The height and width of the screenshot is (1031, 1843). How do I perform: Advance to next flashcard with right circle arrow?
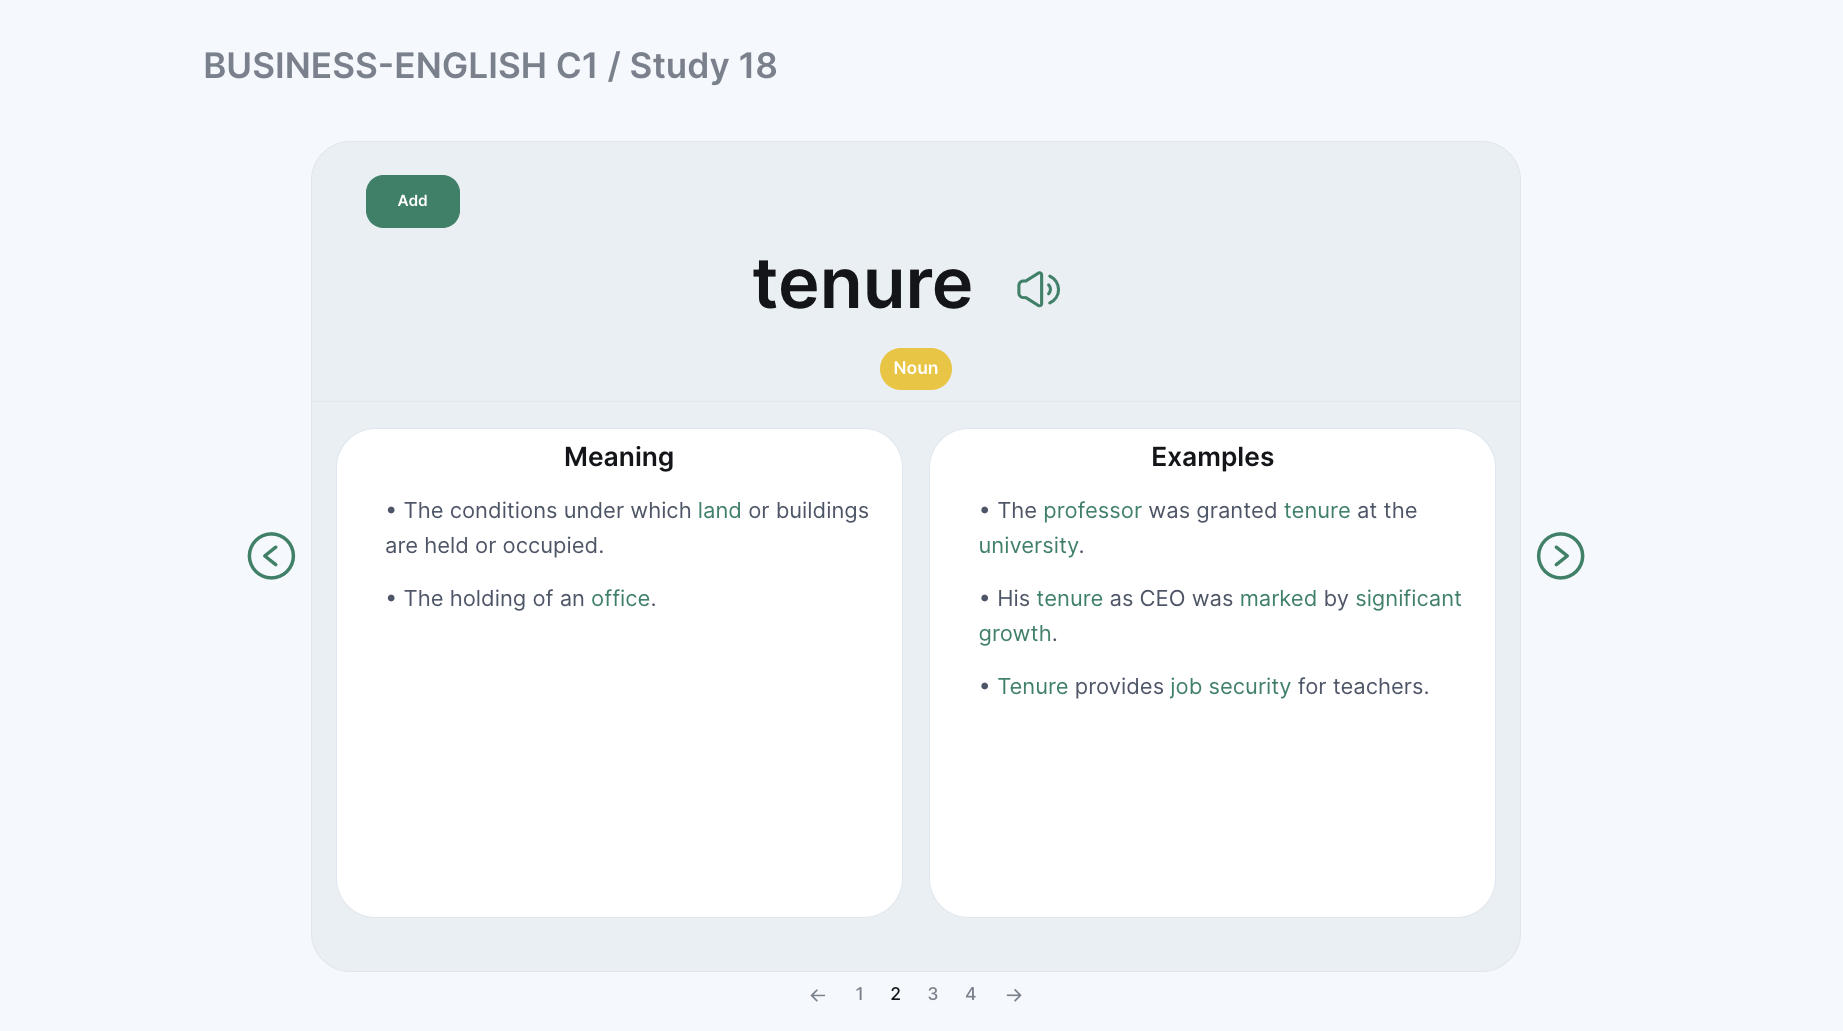[1560, 556]
